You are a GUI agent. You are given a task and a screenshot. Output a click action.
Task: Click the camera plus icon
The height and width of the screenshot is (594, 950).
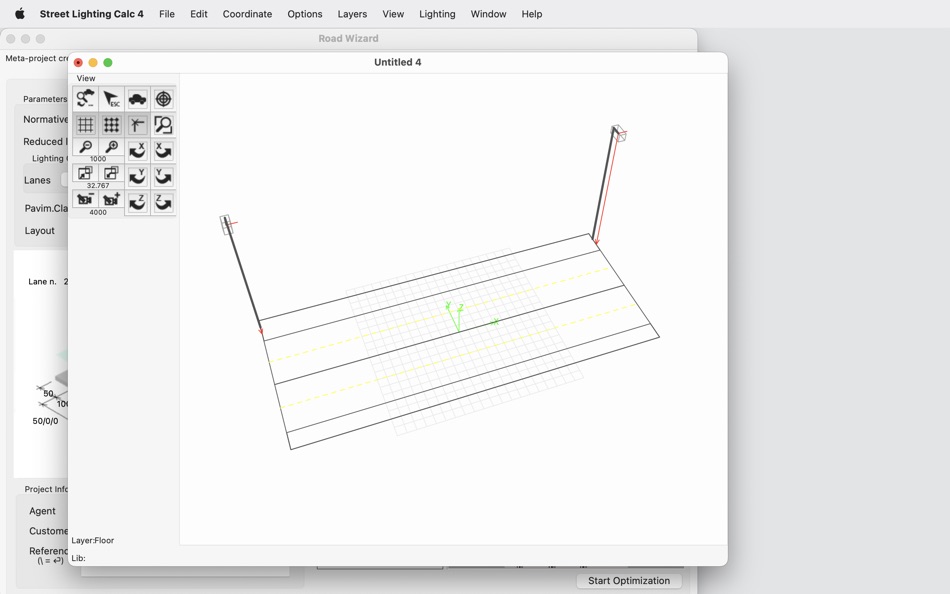point(111,199)
